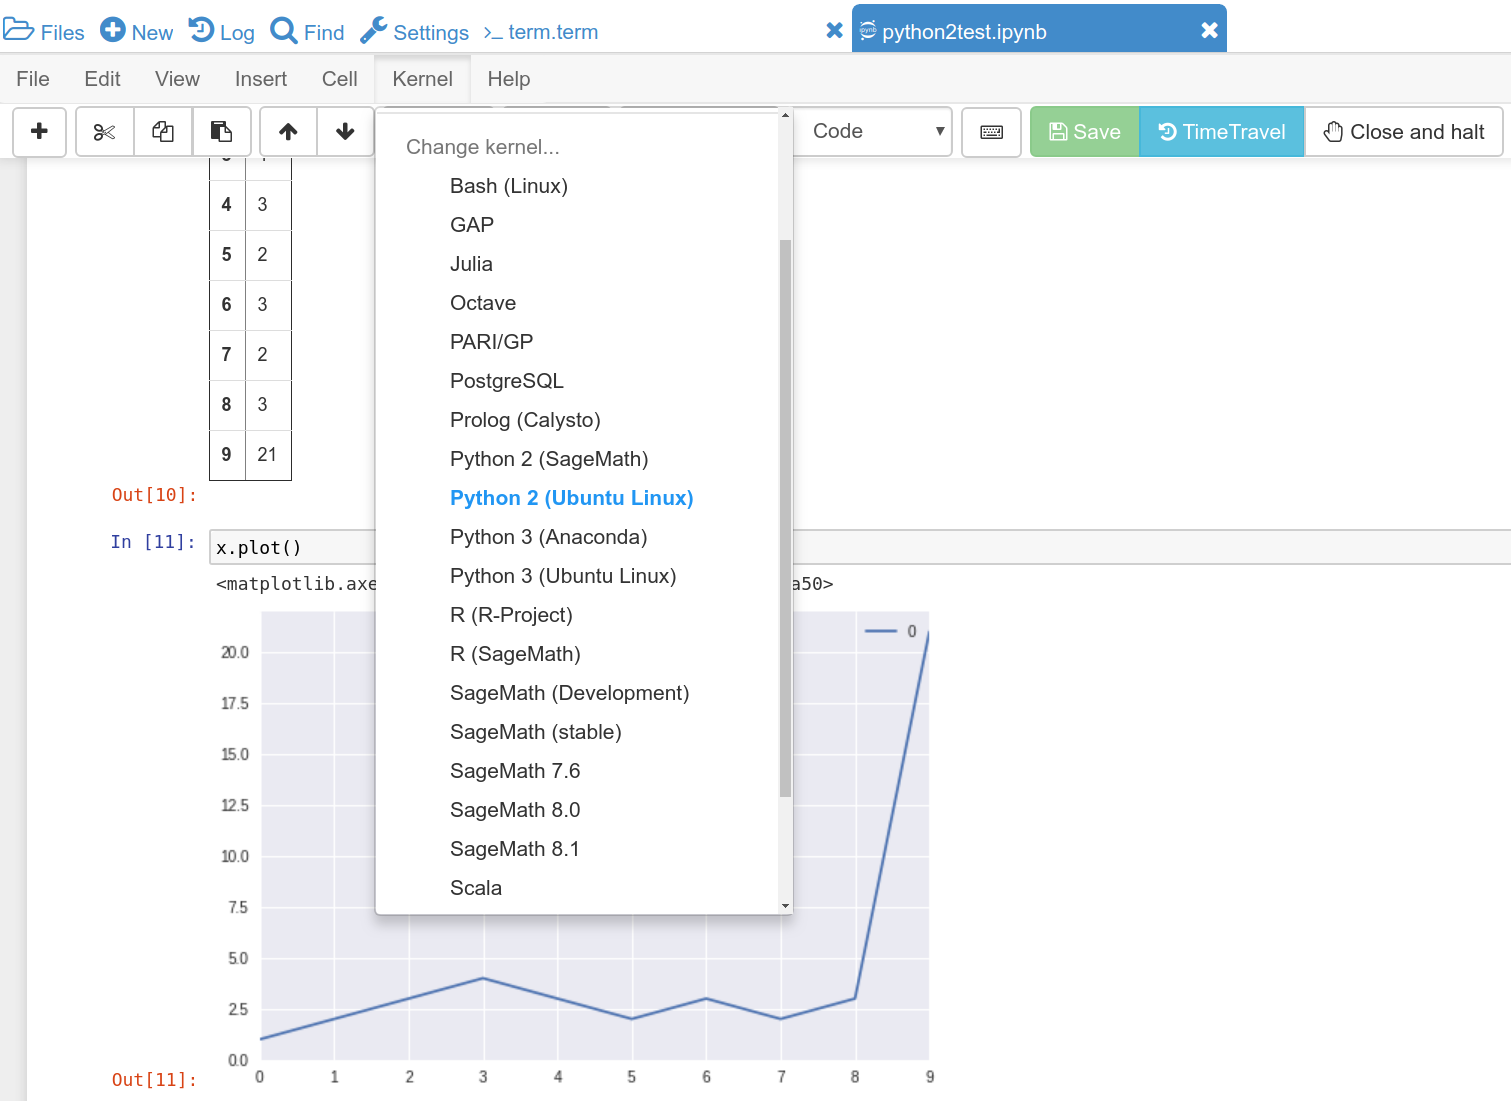1511x1101 pixels.
Task: Open the Code cell type dropdown
Action: [x=877, y=132]
